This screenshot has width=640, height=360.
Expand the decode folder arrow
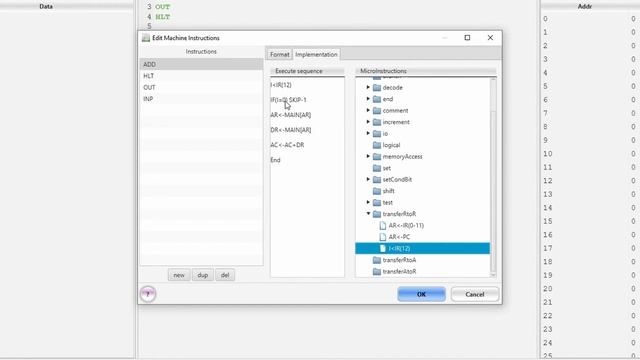pos(368,87)
